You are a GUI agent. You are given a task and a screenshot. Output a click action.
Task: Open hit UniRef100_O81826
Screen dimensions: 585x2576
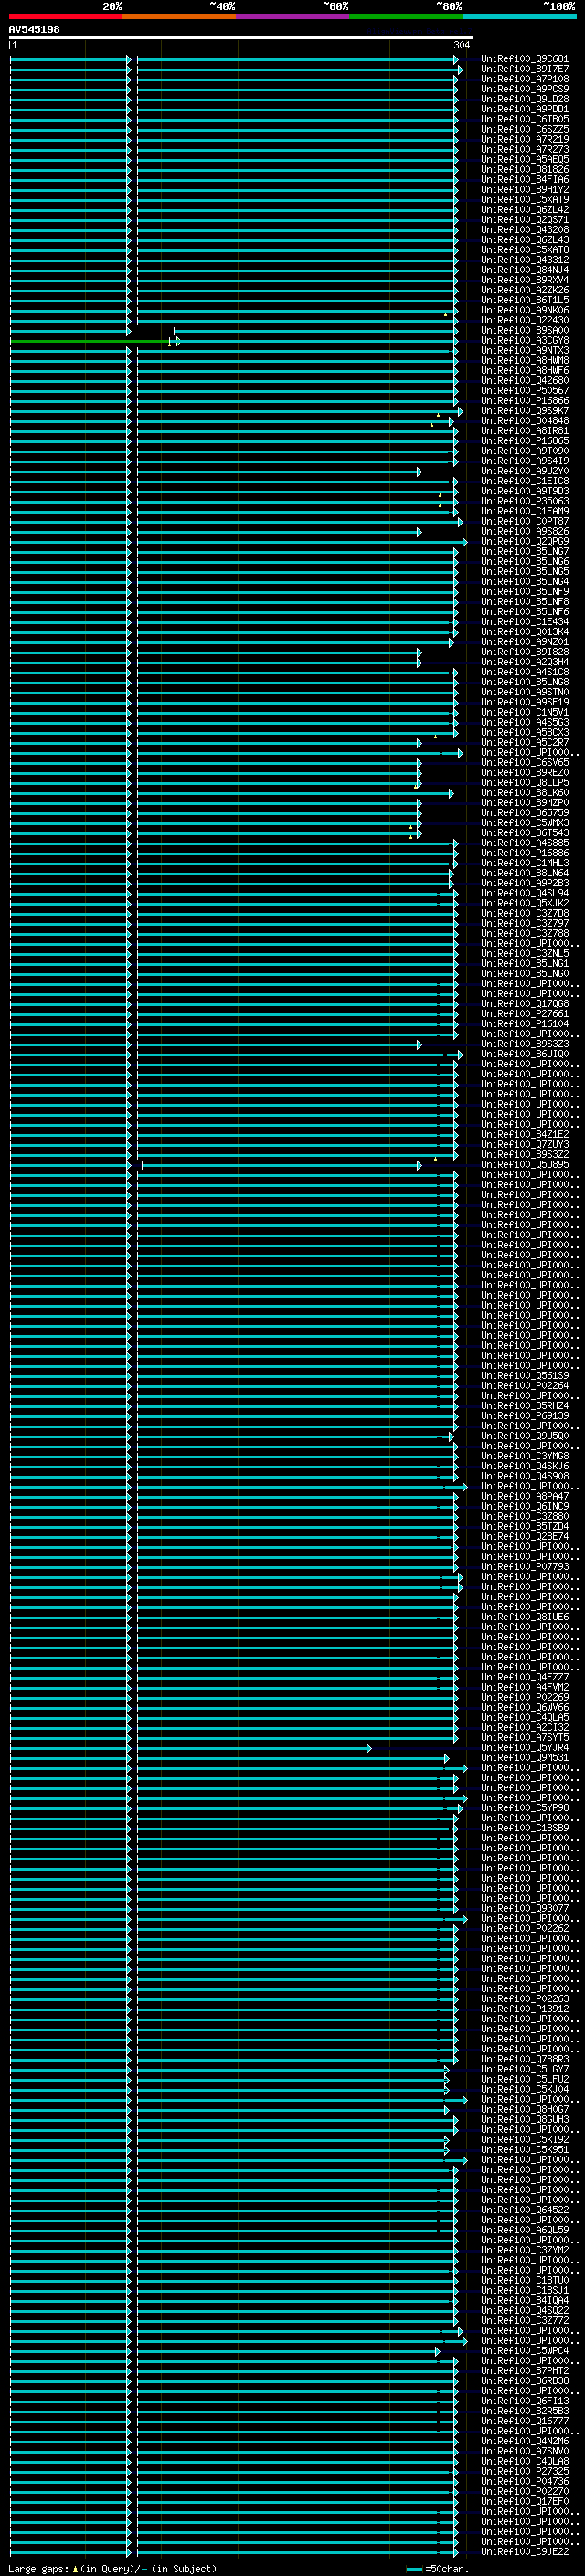pyautogui.click(x=525, y=169)
